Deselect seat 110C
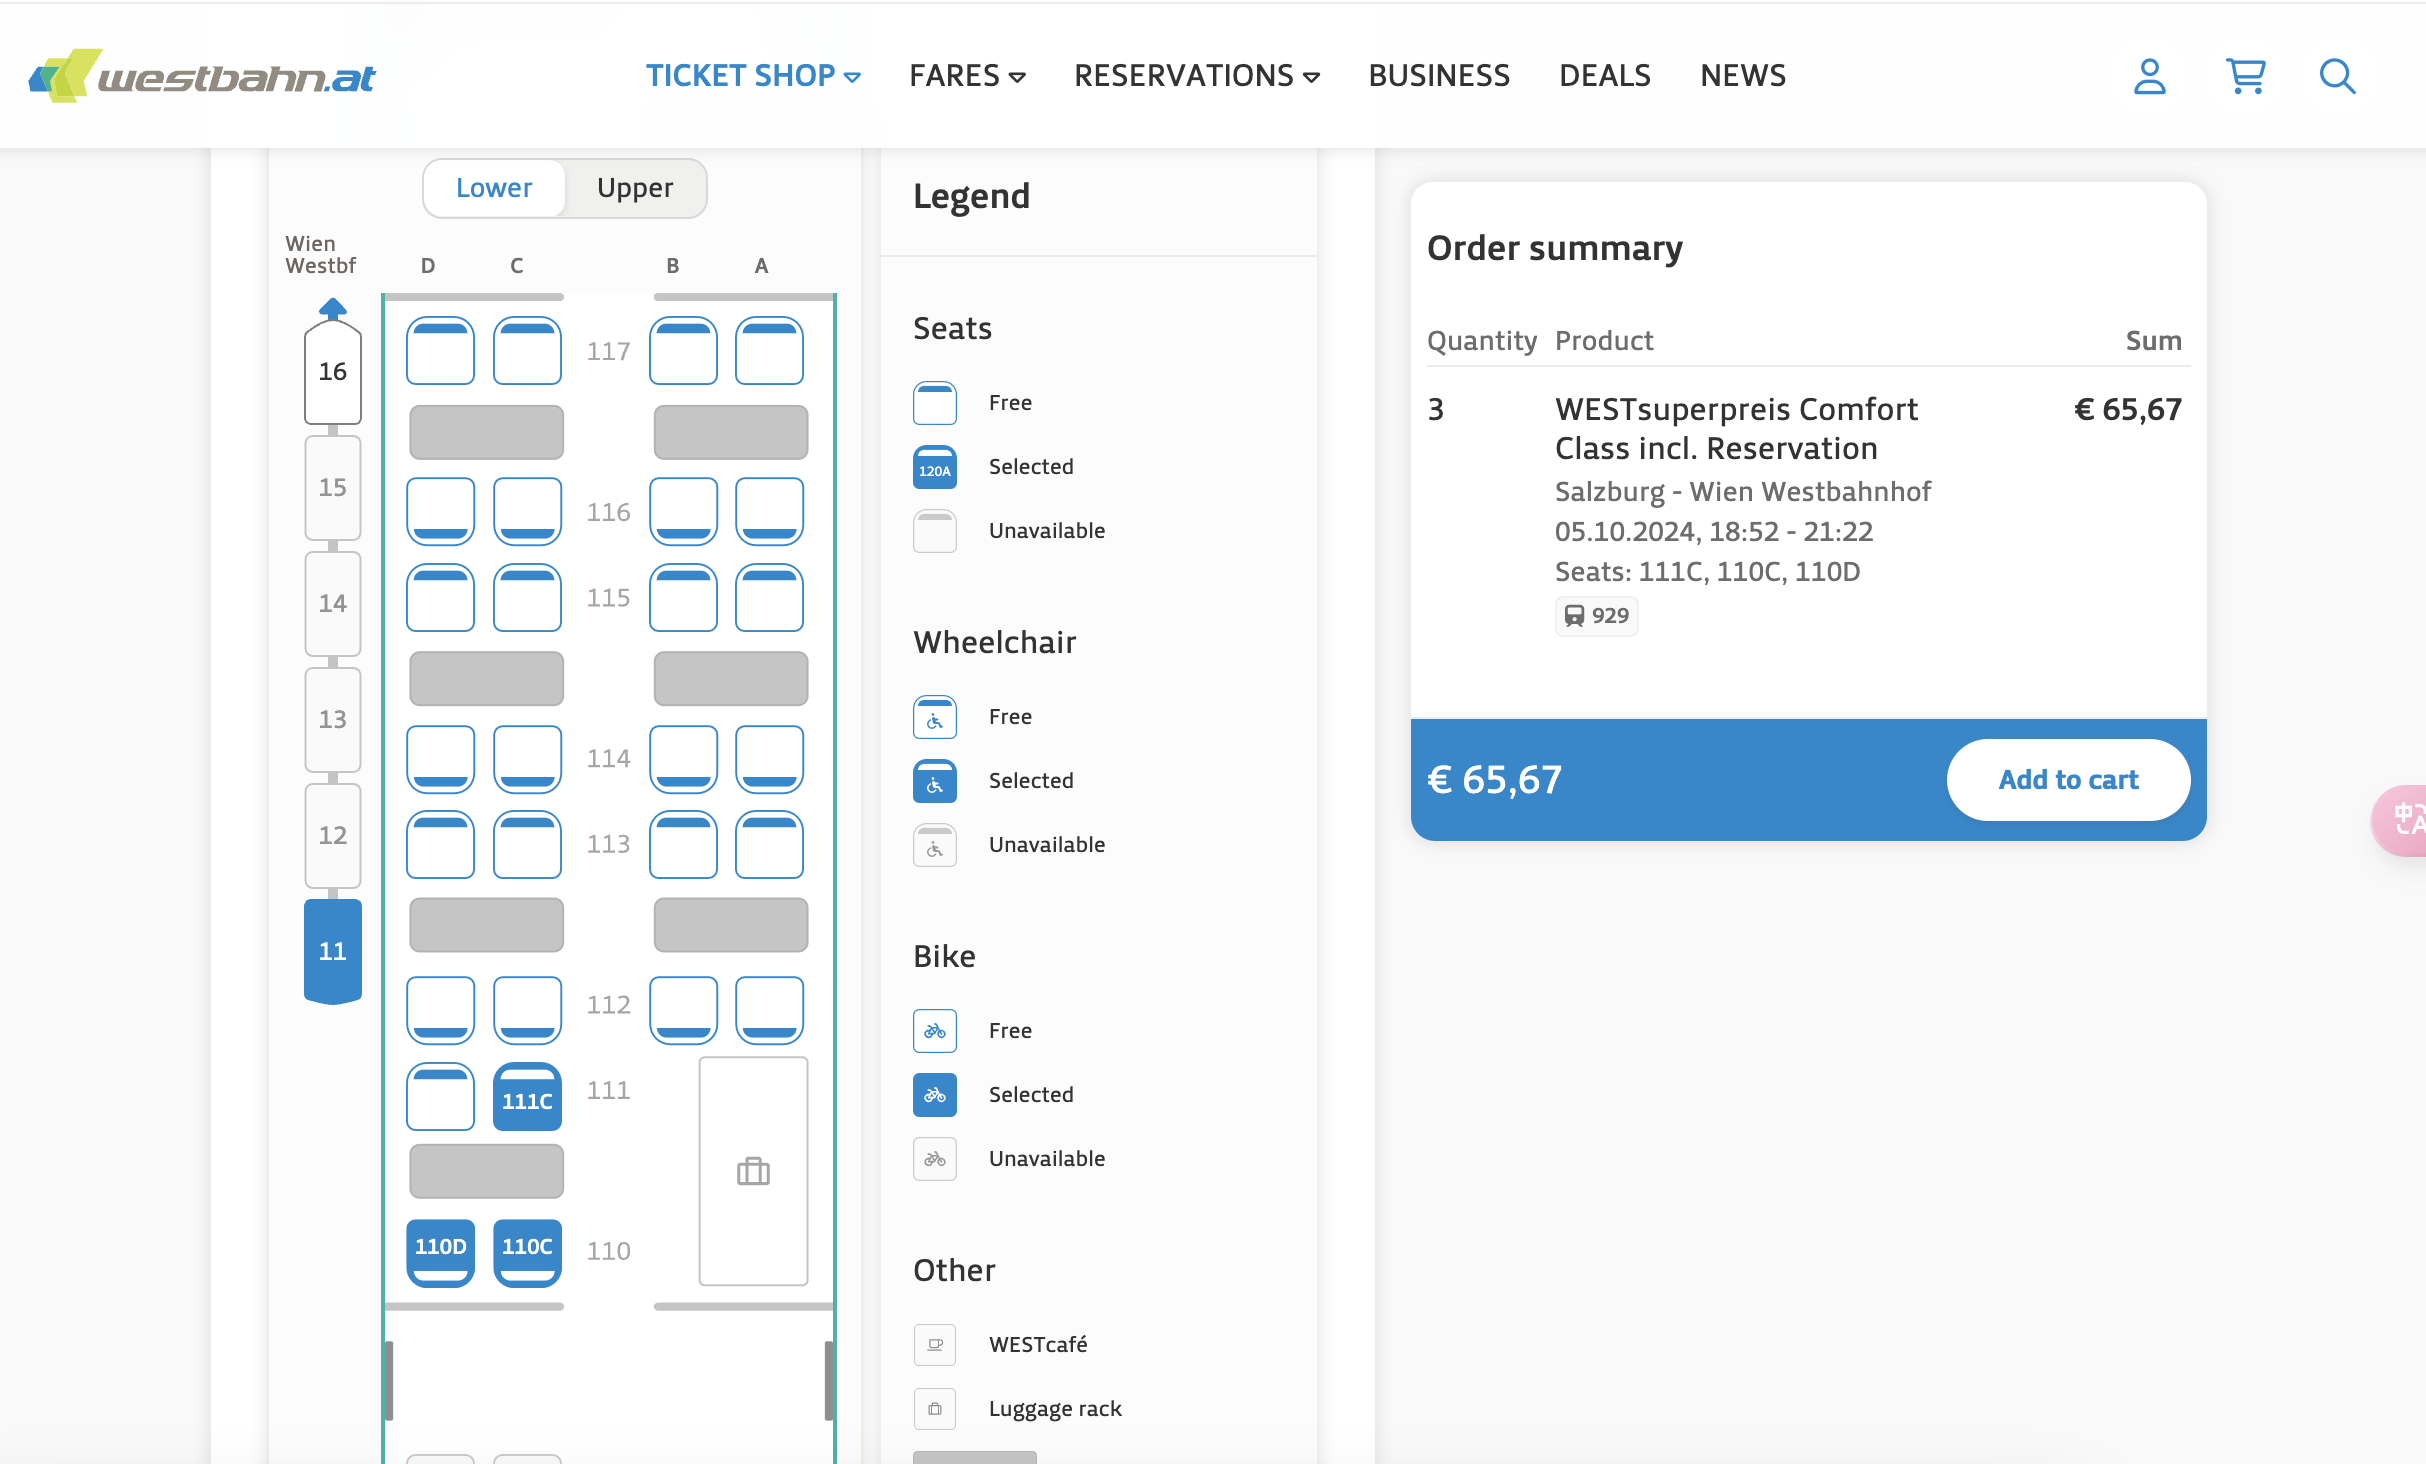The image size is (2426, 1464). 527,1252
